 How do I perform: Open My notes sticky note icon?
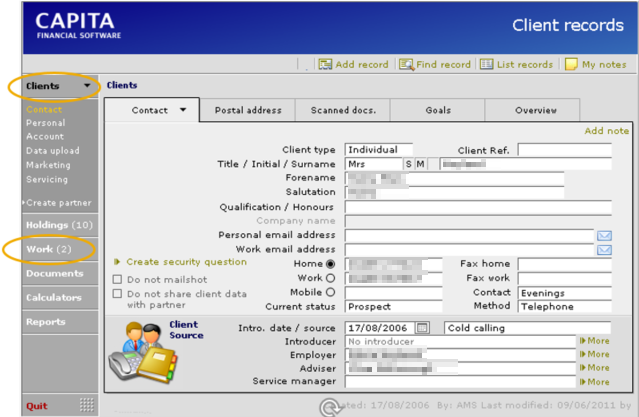(x=571, y=64)
